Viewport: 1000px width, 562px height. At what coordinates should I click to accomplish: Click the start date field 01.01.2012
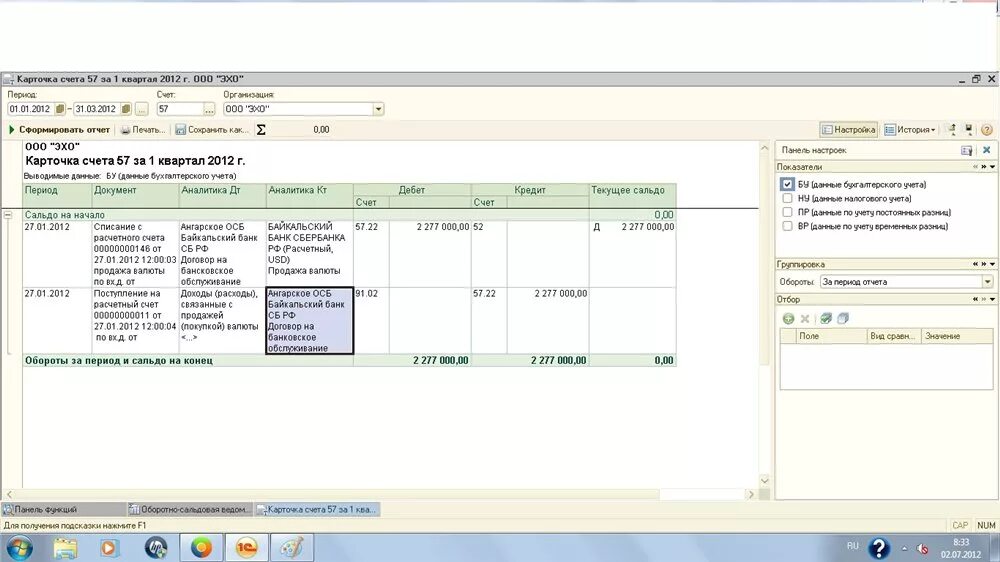pos(31,109)
